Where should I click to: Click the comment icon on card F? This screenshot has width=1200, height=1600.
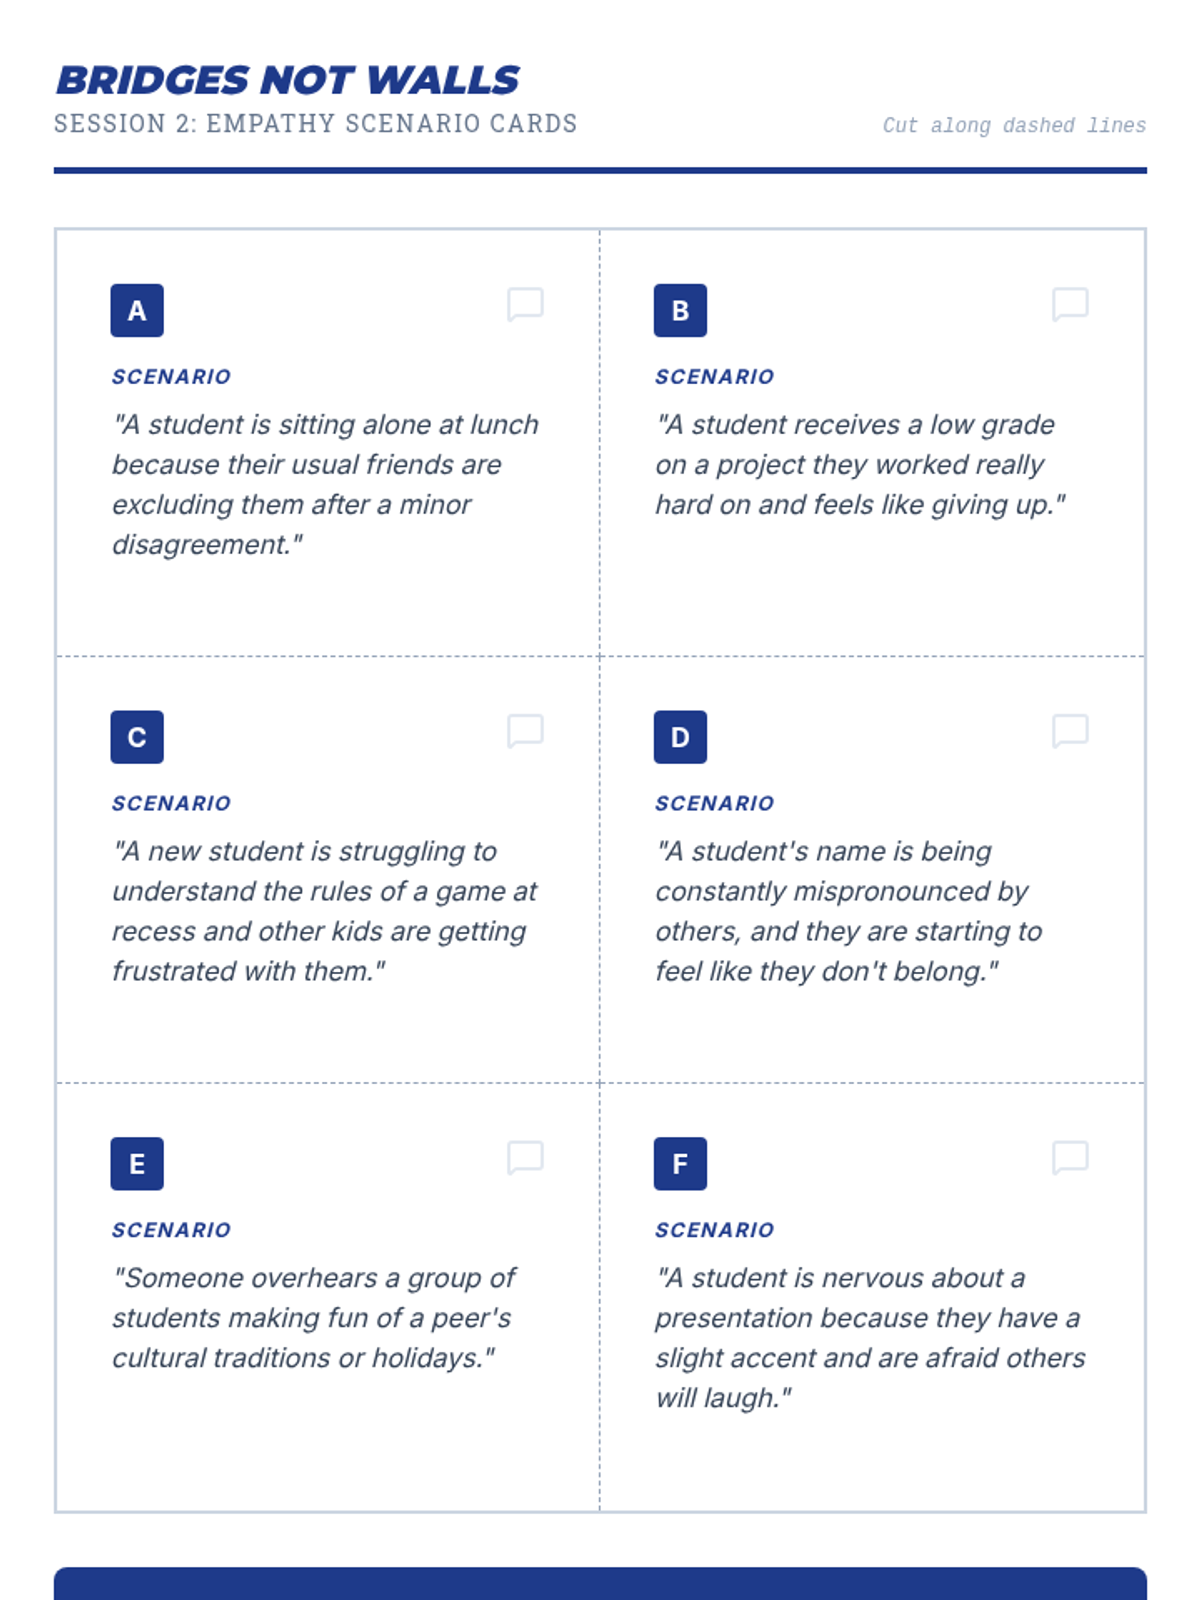click(1070, 1157)
